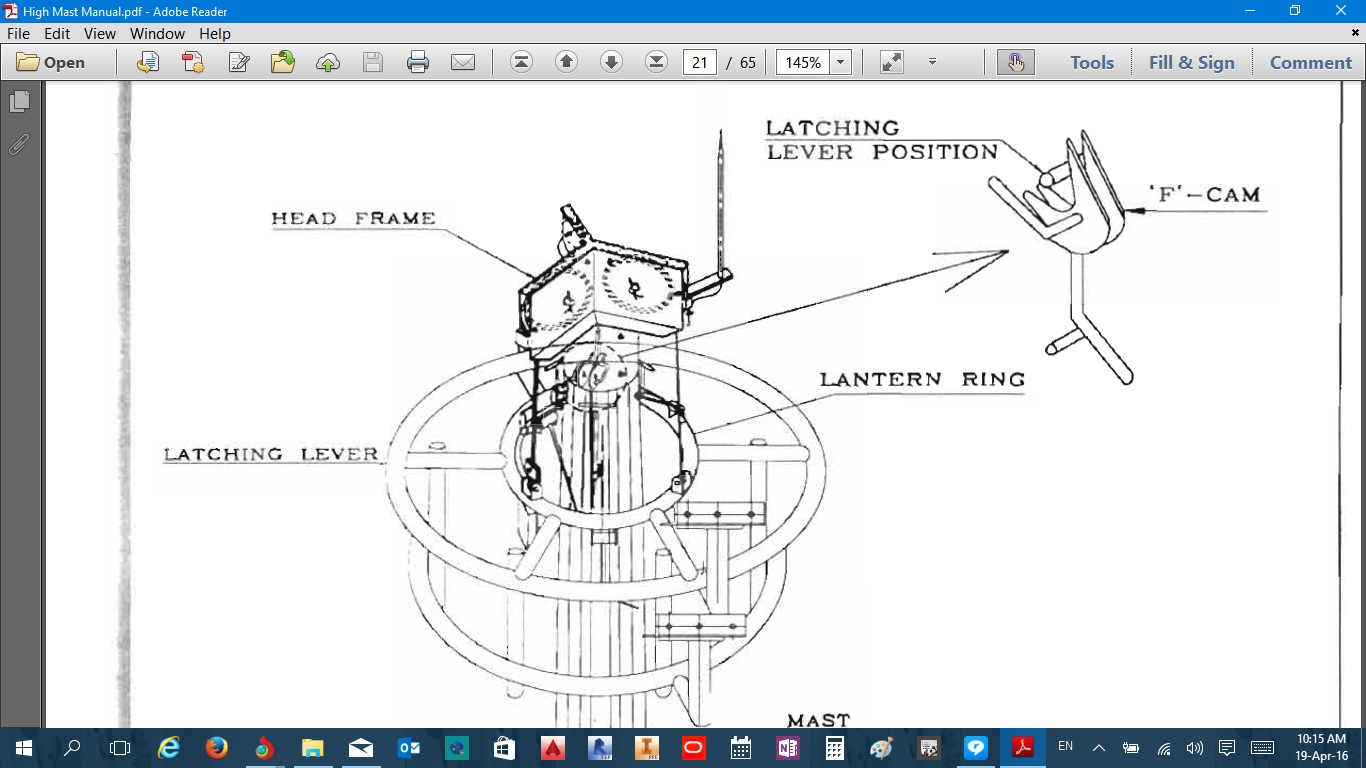Viewport: 1366px width, 768px height.
Task: Open AutoCAD from the taskbar
Action: (553, 748)
